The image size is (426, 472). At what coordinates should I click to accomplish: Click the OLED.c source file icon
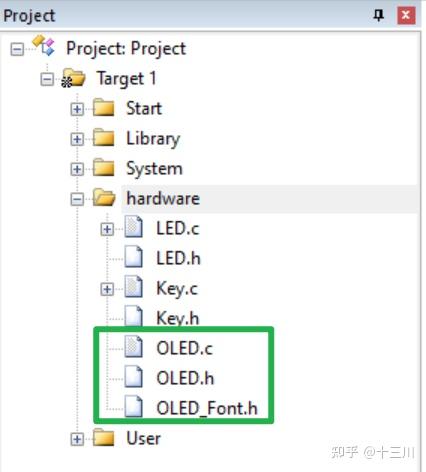[x=134, y=347]
